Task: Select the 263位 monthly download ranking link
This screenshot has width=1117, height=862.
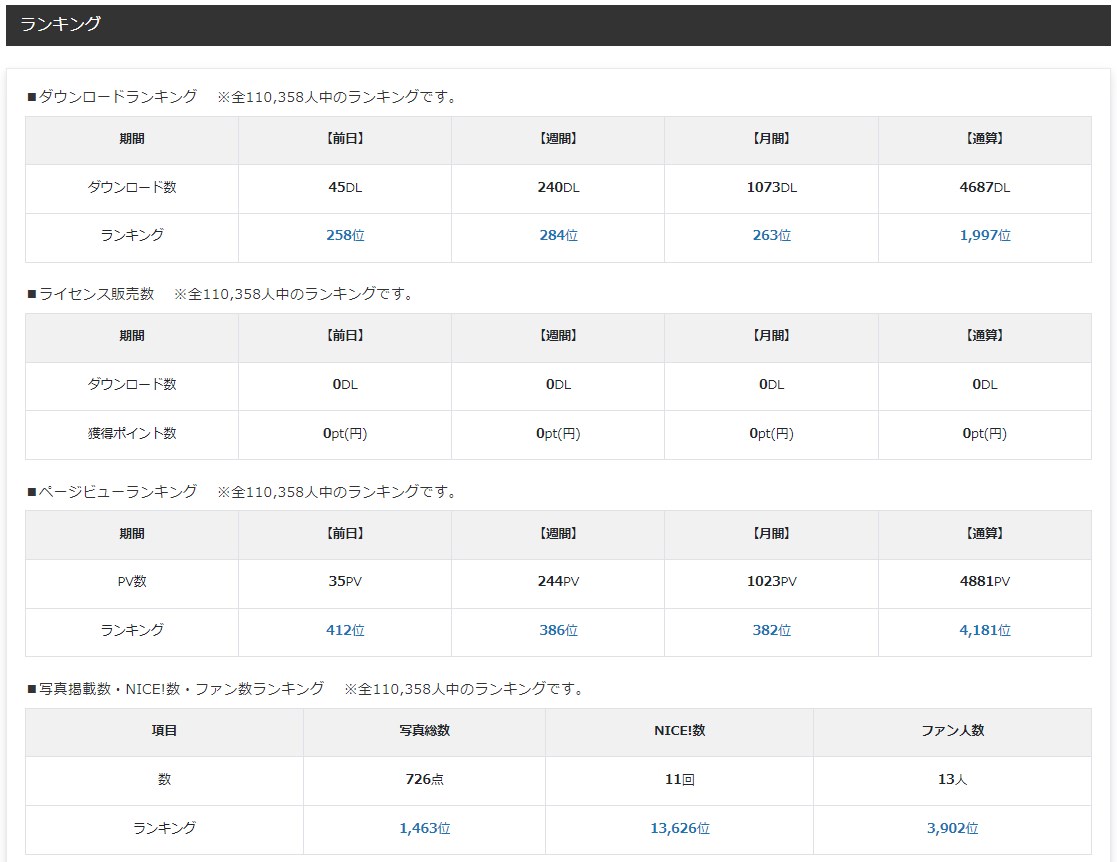Action: pyautogui.click(x=771, y=236)
